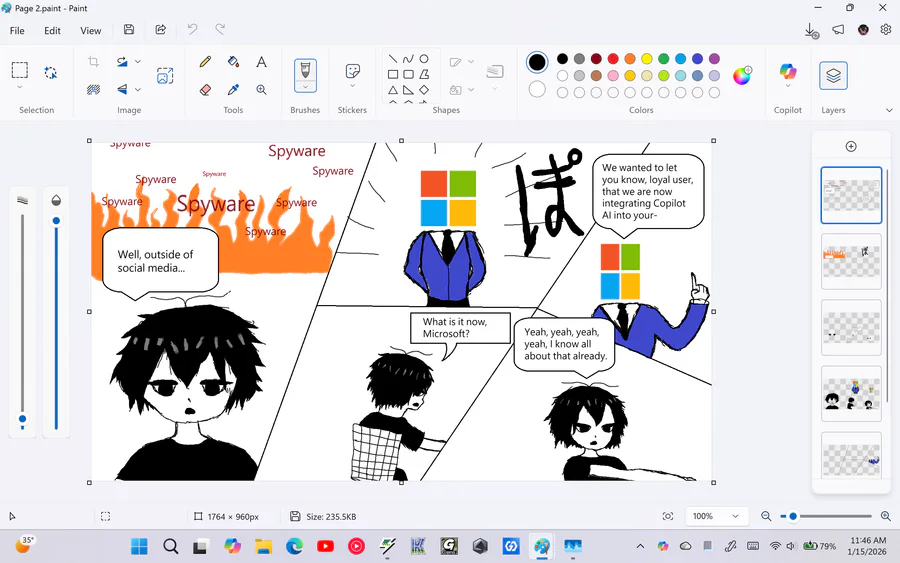Select the line shape

point(393,59)
